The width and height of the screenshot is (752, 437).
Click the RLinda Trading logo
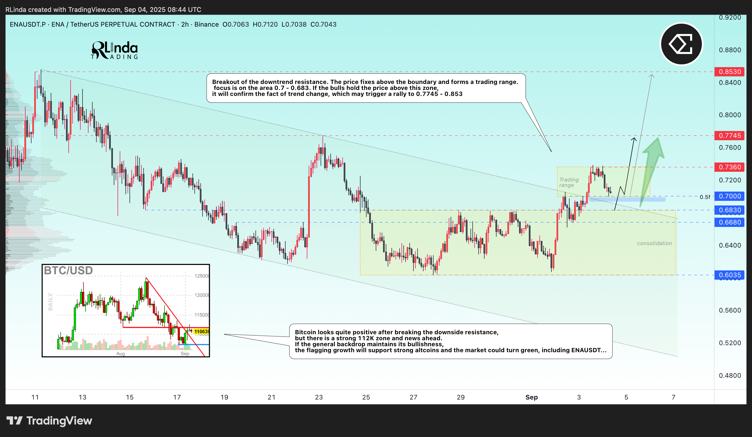[114, 50]
